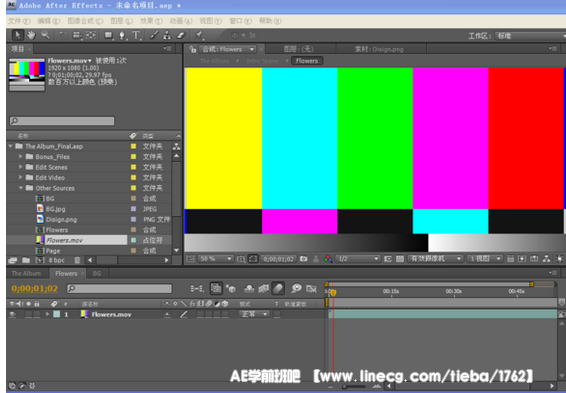
Task: Open blend mode dropdown 正常 for Flowers.mov
Action: coord(254,314)
